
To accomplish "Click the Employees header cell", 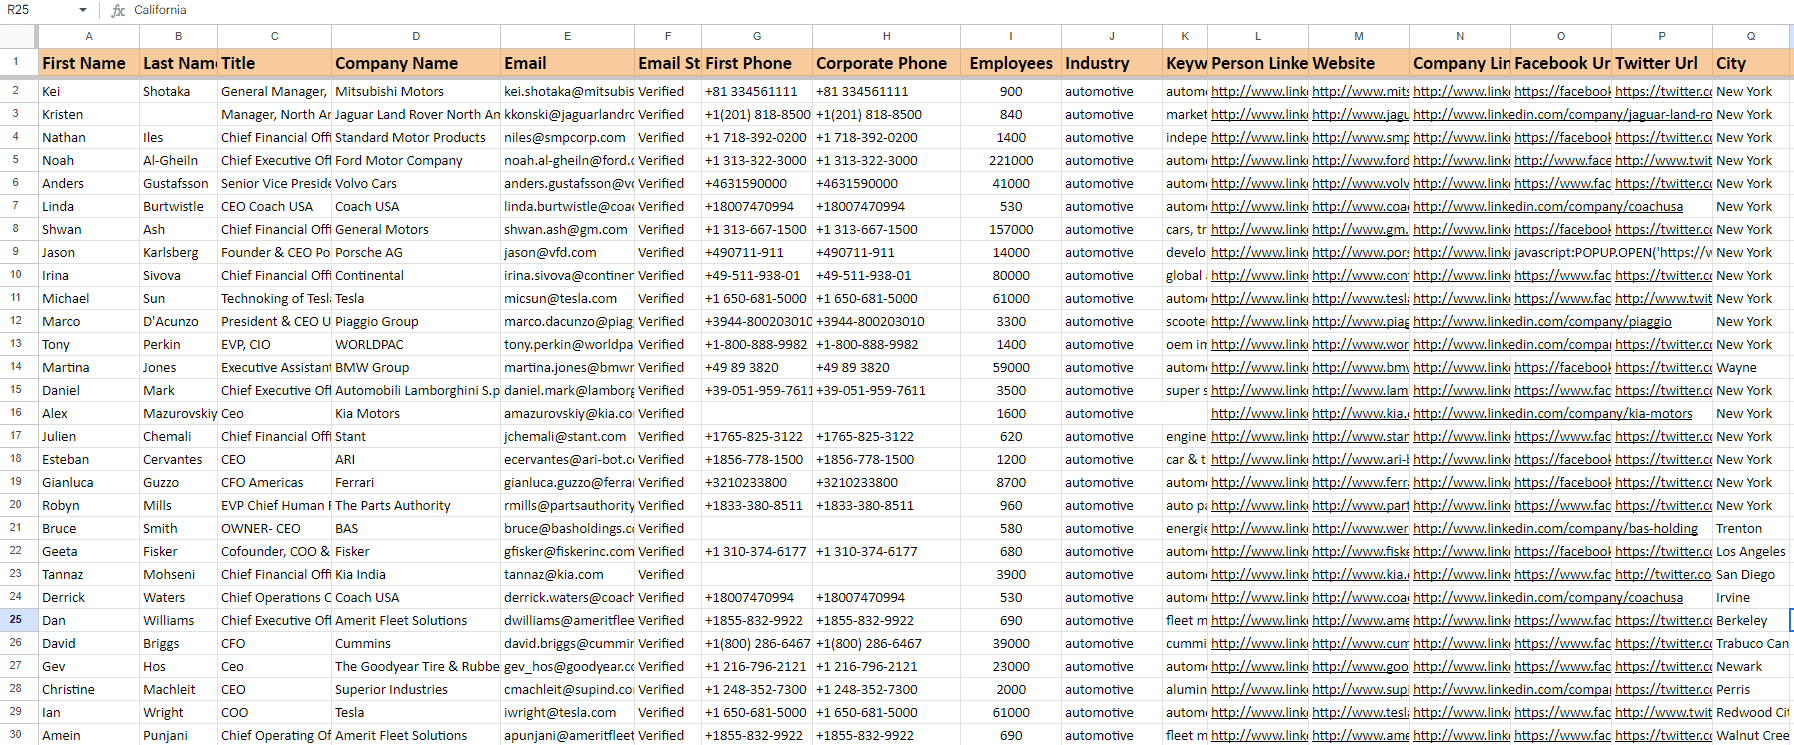I will click(1011, 63).
